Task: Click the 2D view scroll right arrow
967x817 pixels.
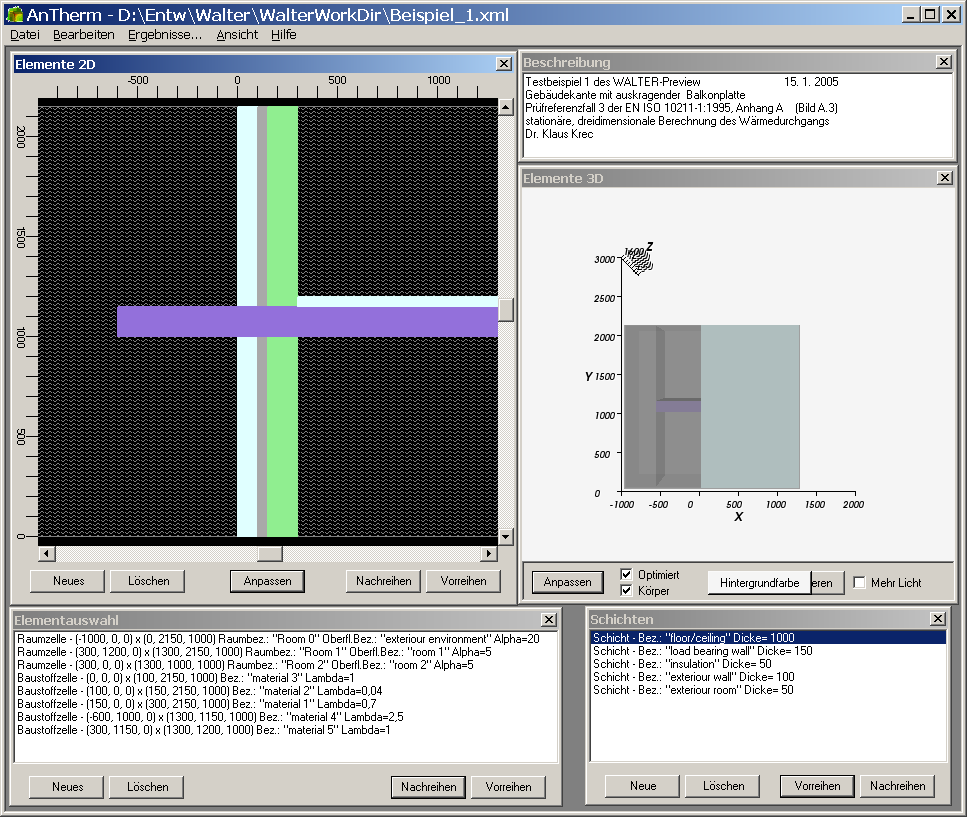Action: tap(489, 554)
